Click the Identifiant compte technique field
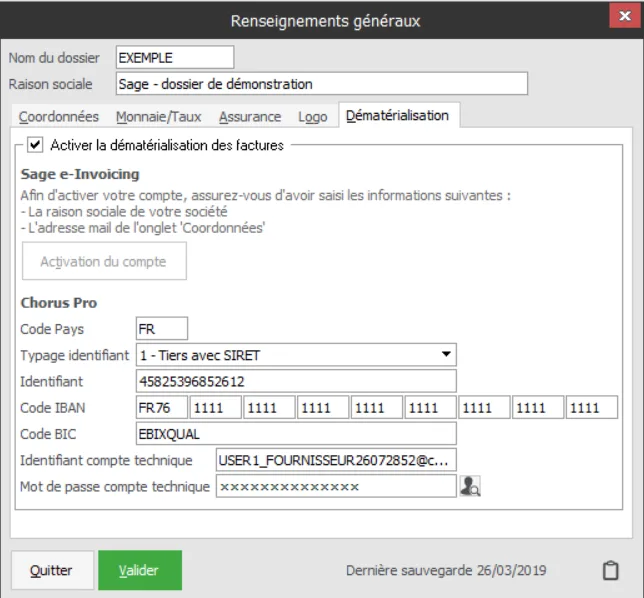Screen dimensions: 644x598 336,460
